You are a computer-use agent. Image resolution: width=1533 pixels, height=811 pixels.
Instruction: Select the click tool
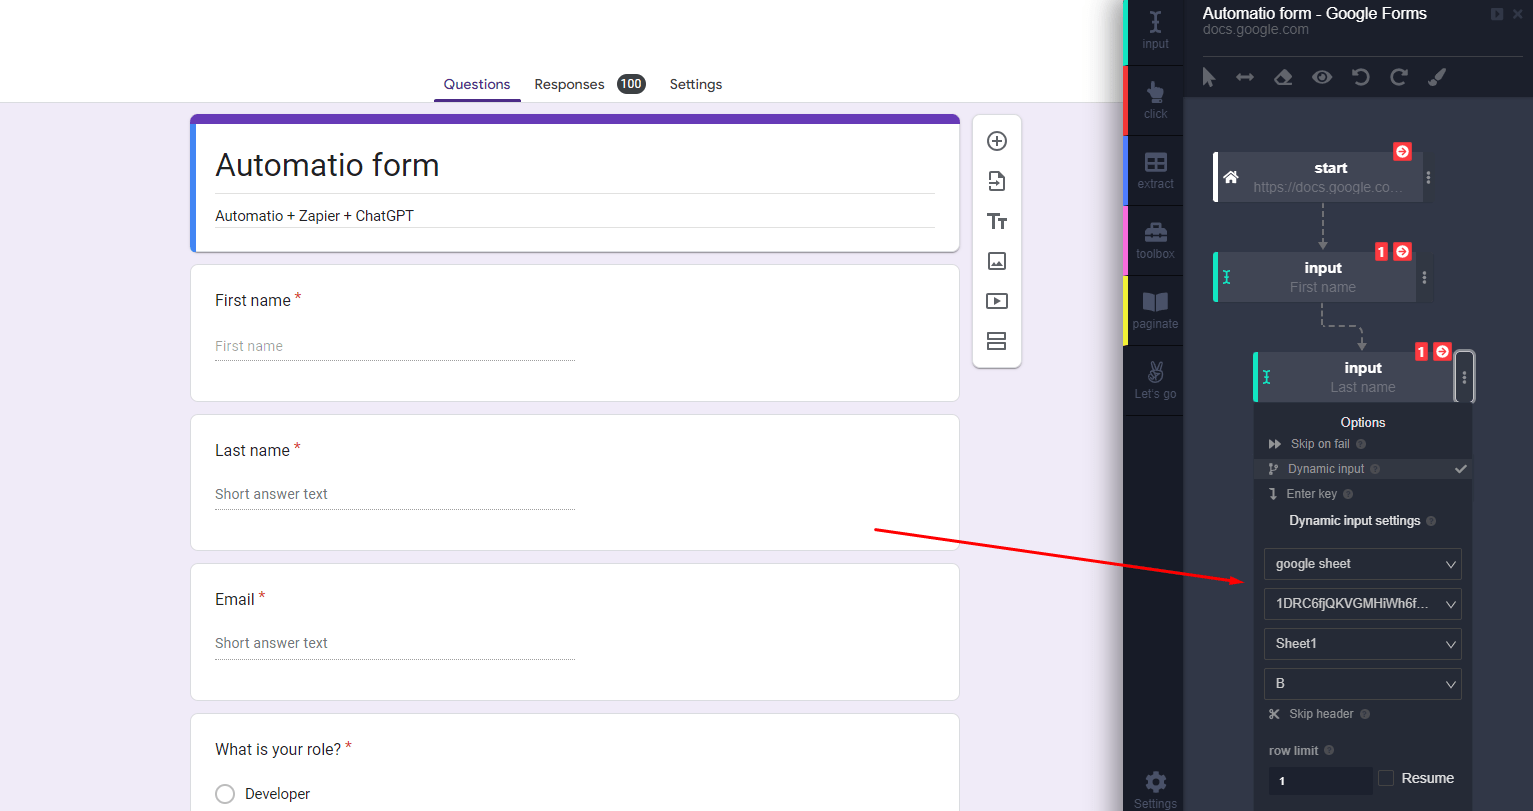(x=1155, y=100)
